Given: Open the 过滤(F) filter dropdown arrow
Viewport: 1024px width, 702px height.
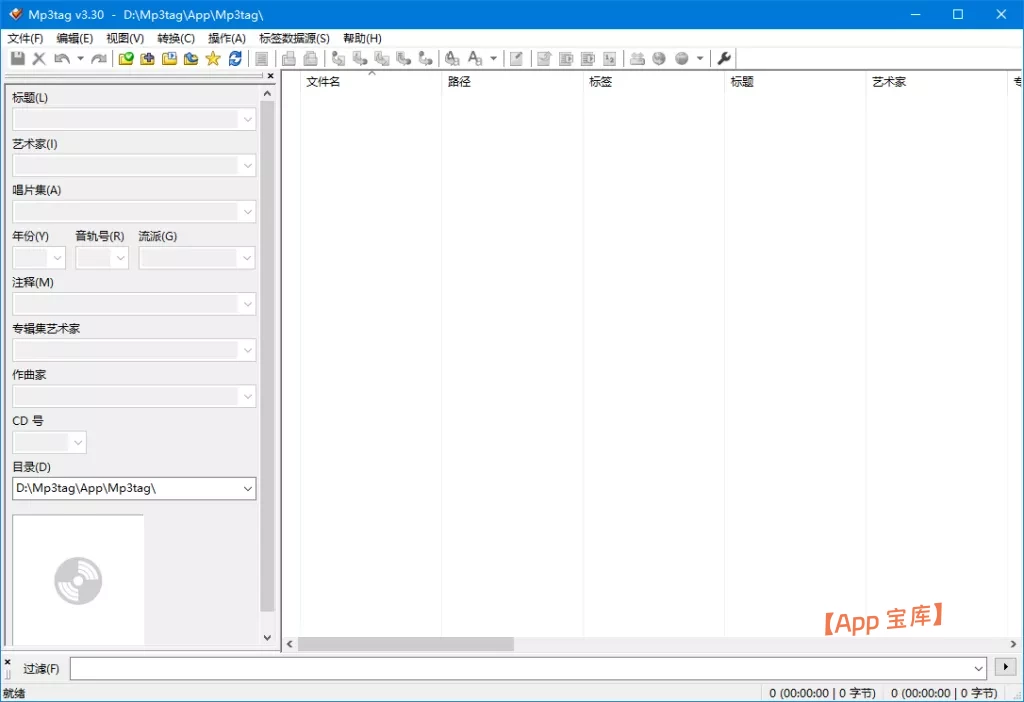Looking at the screenshot, I should pos(978,668).
